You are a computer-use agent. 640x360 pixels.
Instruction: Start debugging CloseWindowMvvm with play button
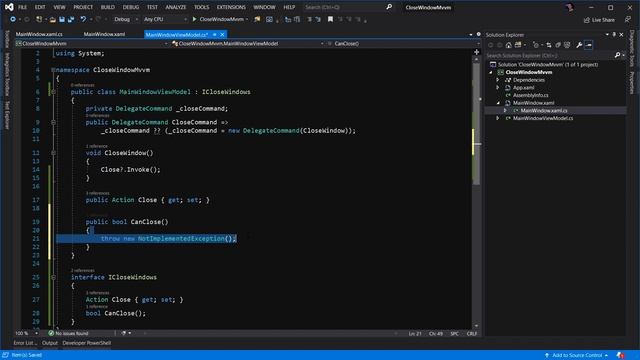click(x=195, y=19)
